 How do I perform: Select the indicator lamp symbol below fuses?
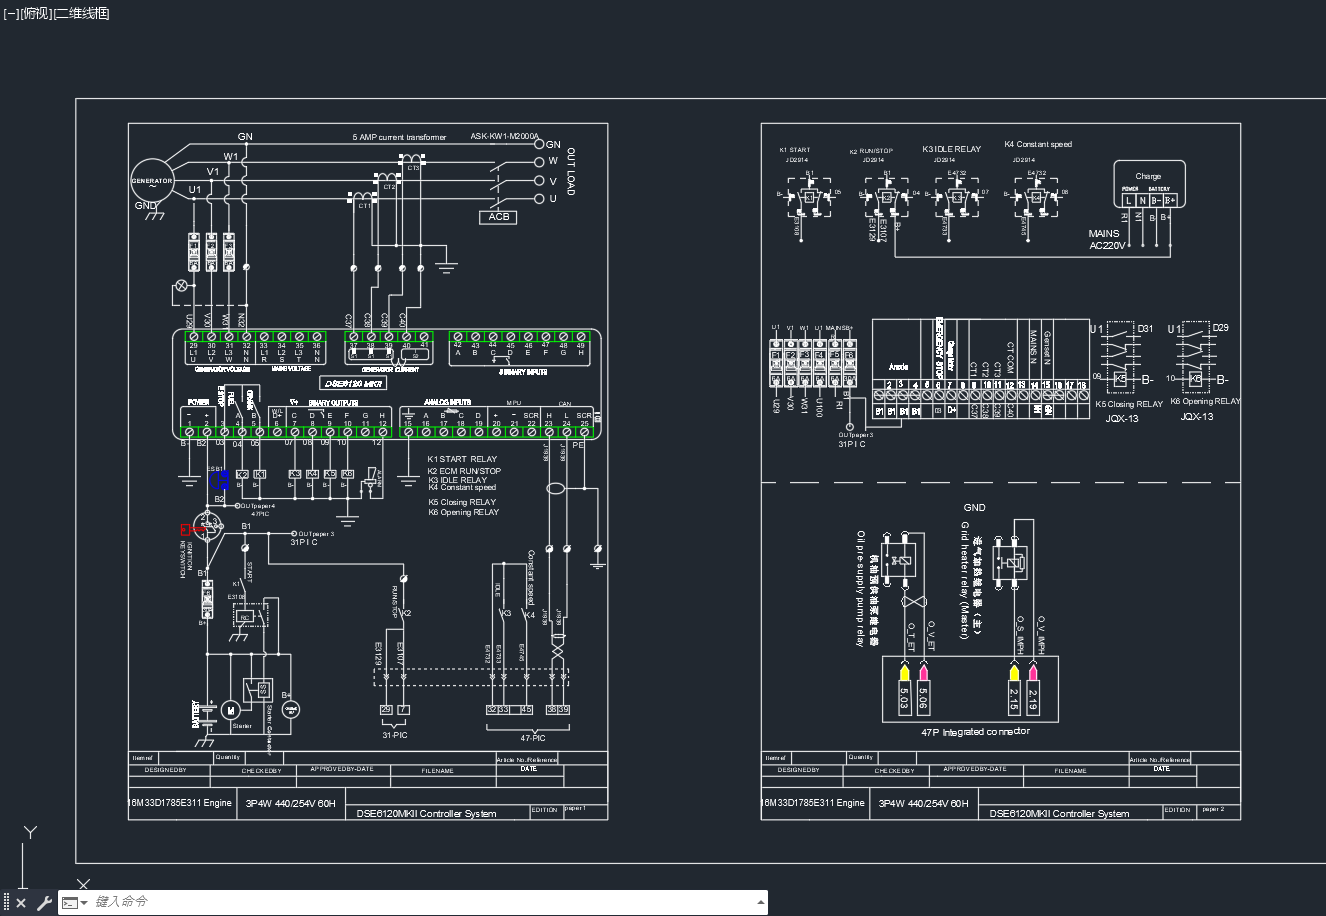coord(182,285)
